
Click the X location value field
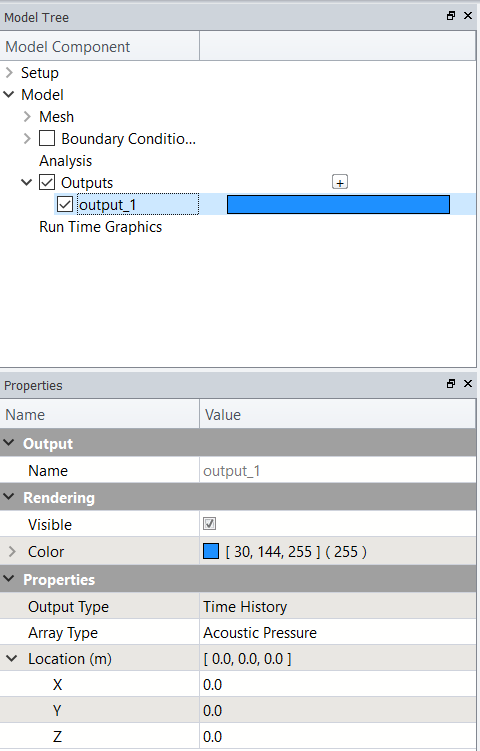point(337,684)
